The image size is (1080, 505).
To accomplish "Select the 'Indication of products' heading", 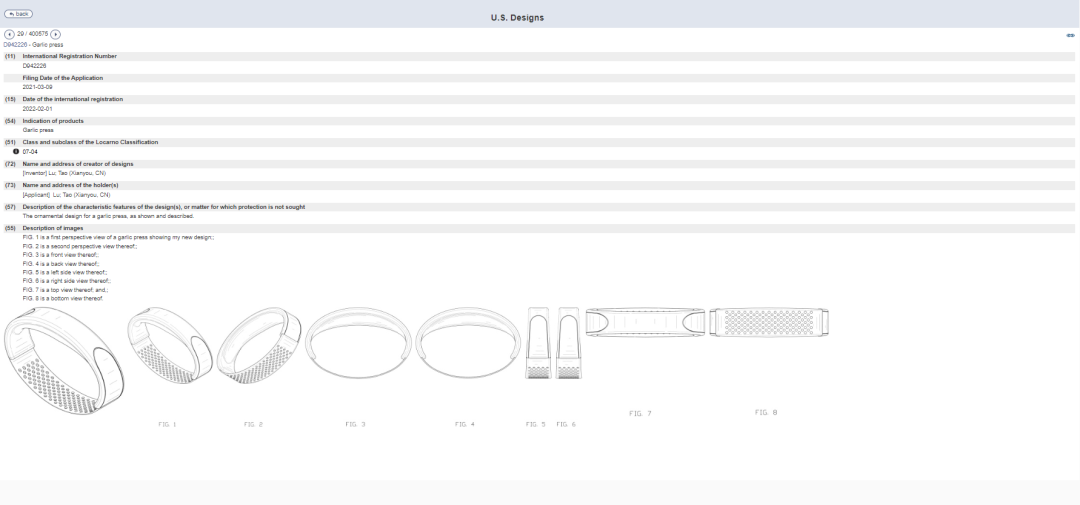I will [x=53, y=121].
